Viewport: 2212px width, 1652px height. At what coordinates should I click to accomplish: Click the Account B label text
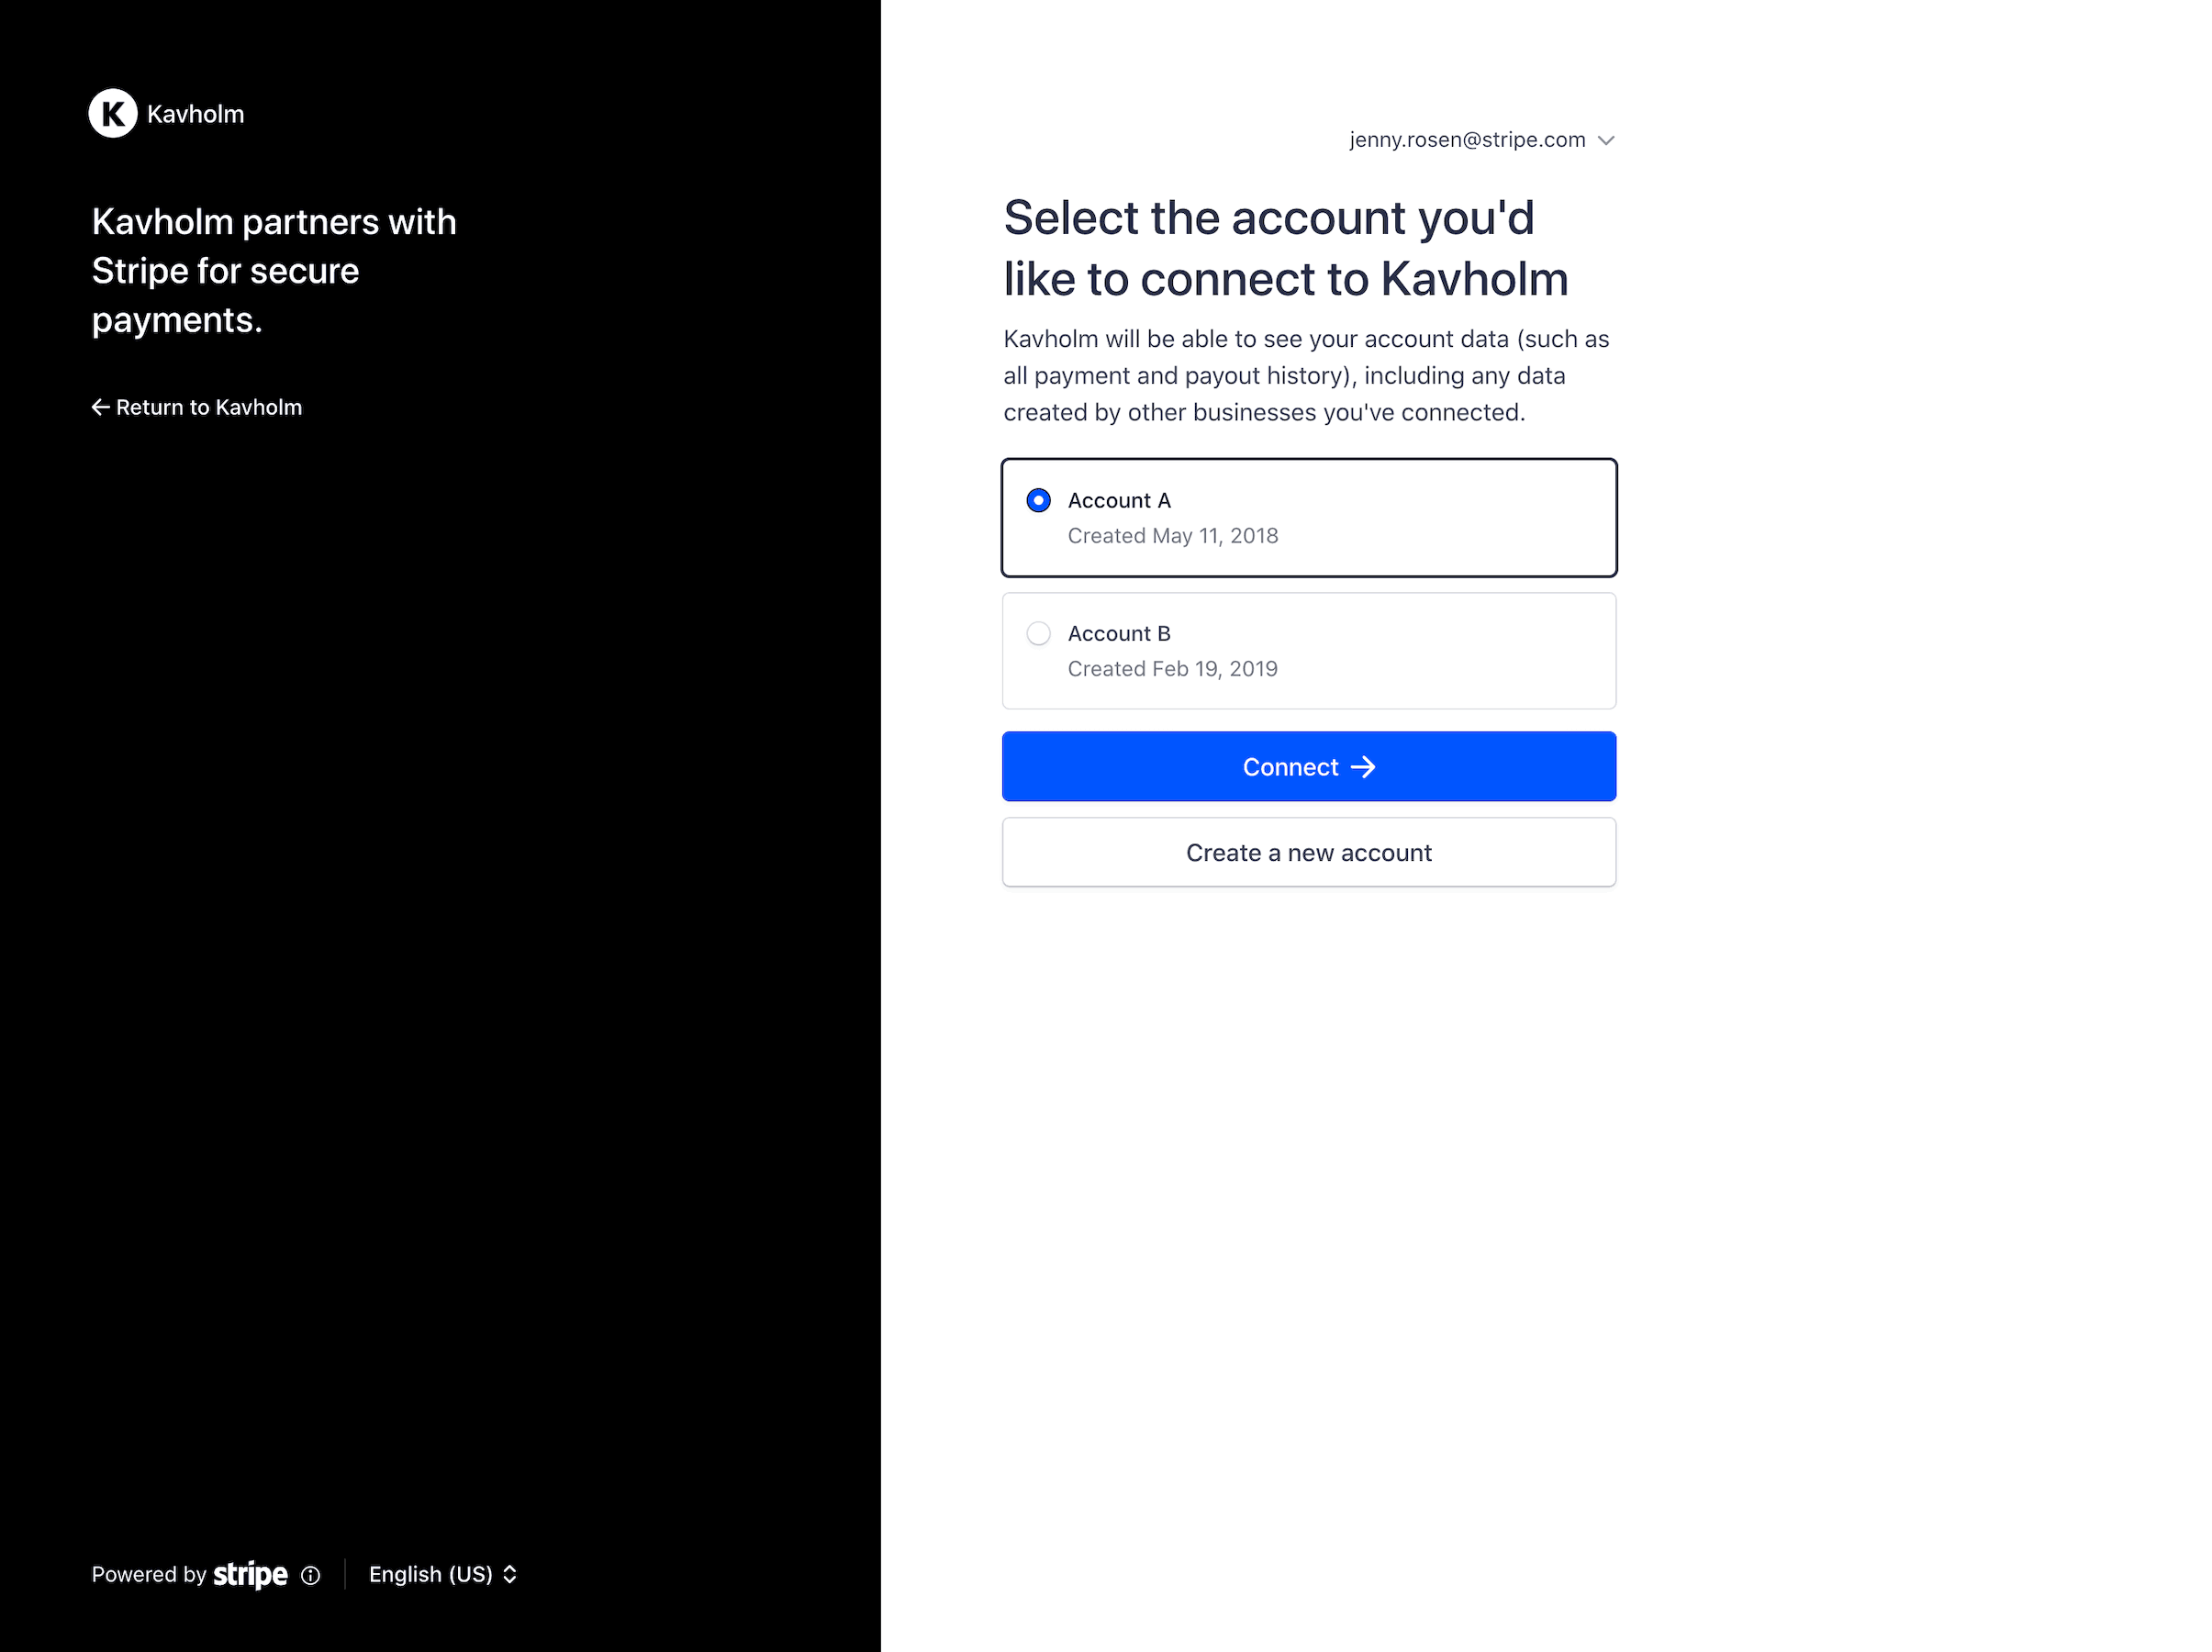1119,633
